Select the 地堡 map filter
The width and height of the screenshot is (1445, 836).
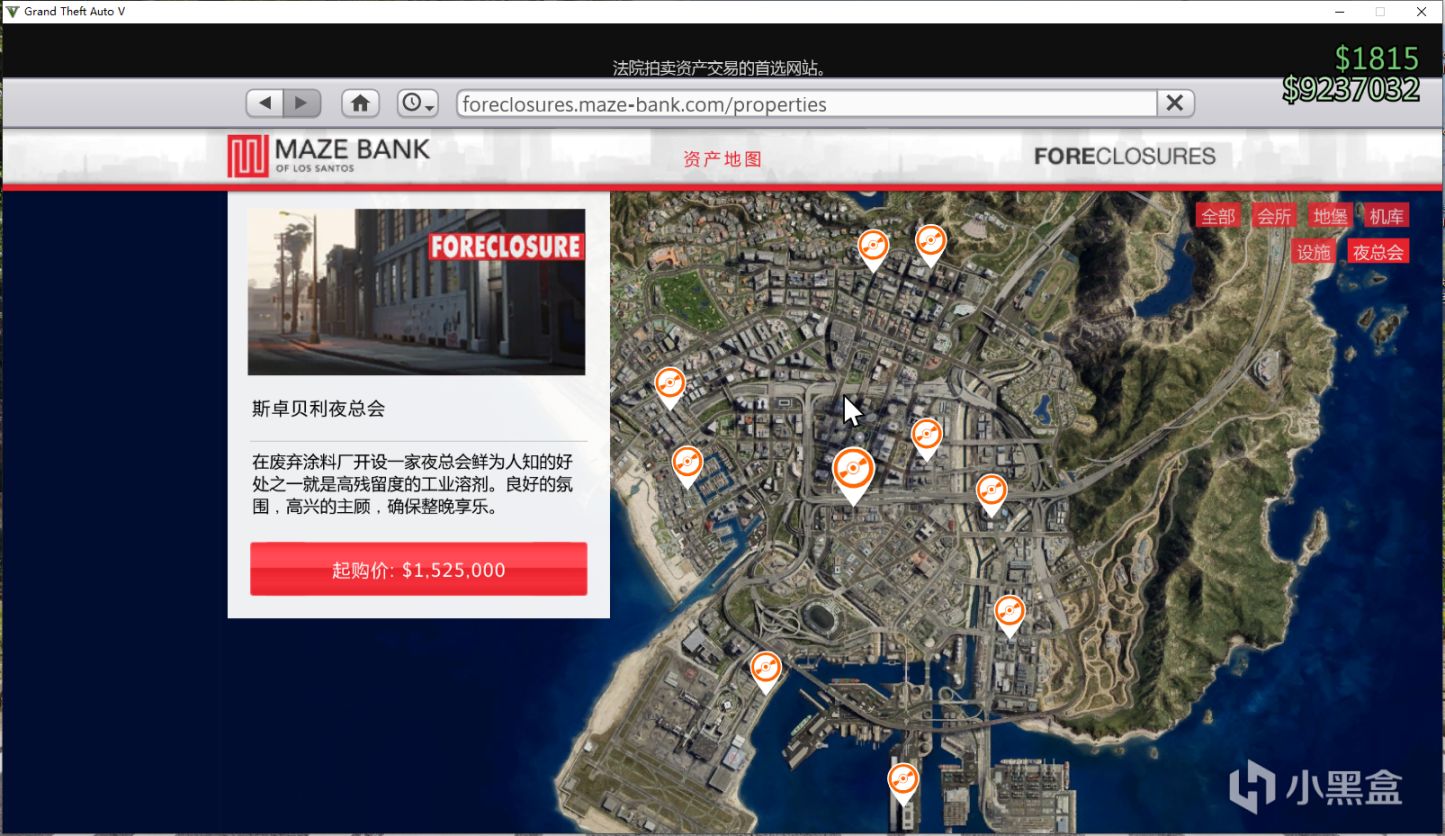click(x=1330, y=216)
